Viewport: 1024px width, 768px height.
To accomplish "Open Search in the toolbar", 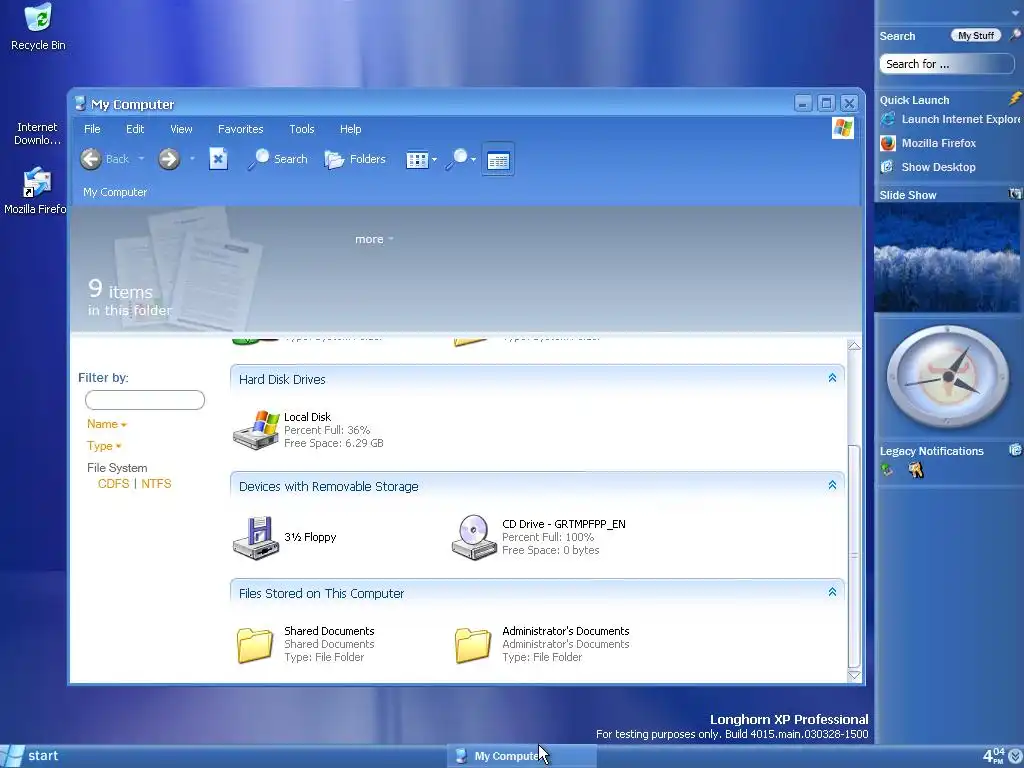I will (278, 159).
